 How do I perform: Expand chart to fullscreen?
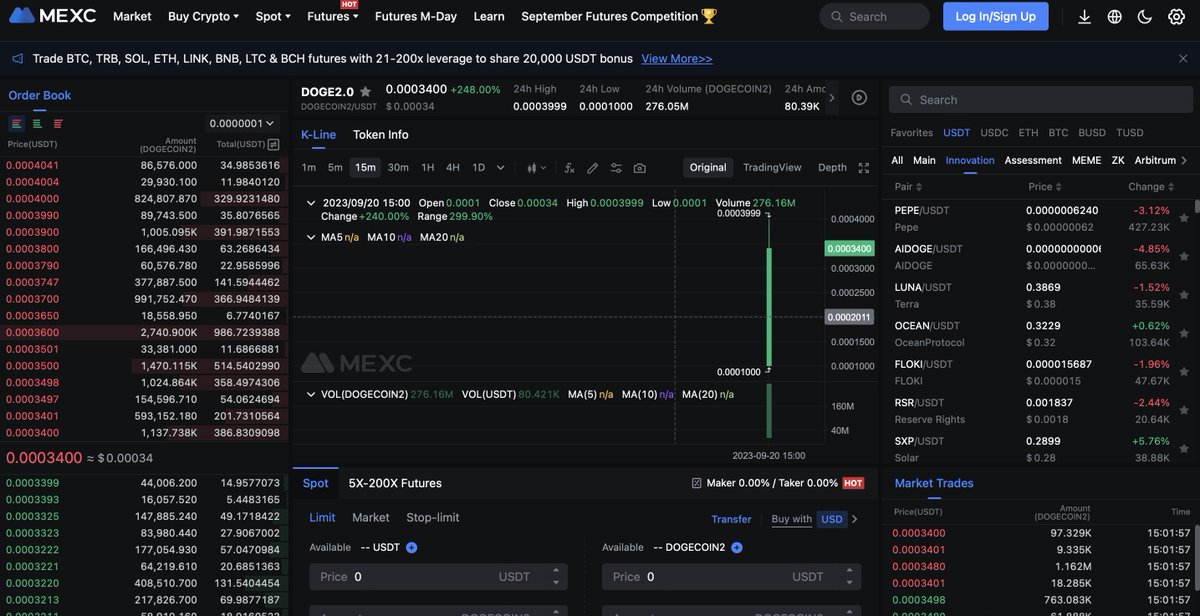(864, 168)
